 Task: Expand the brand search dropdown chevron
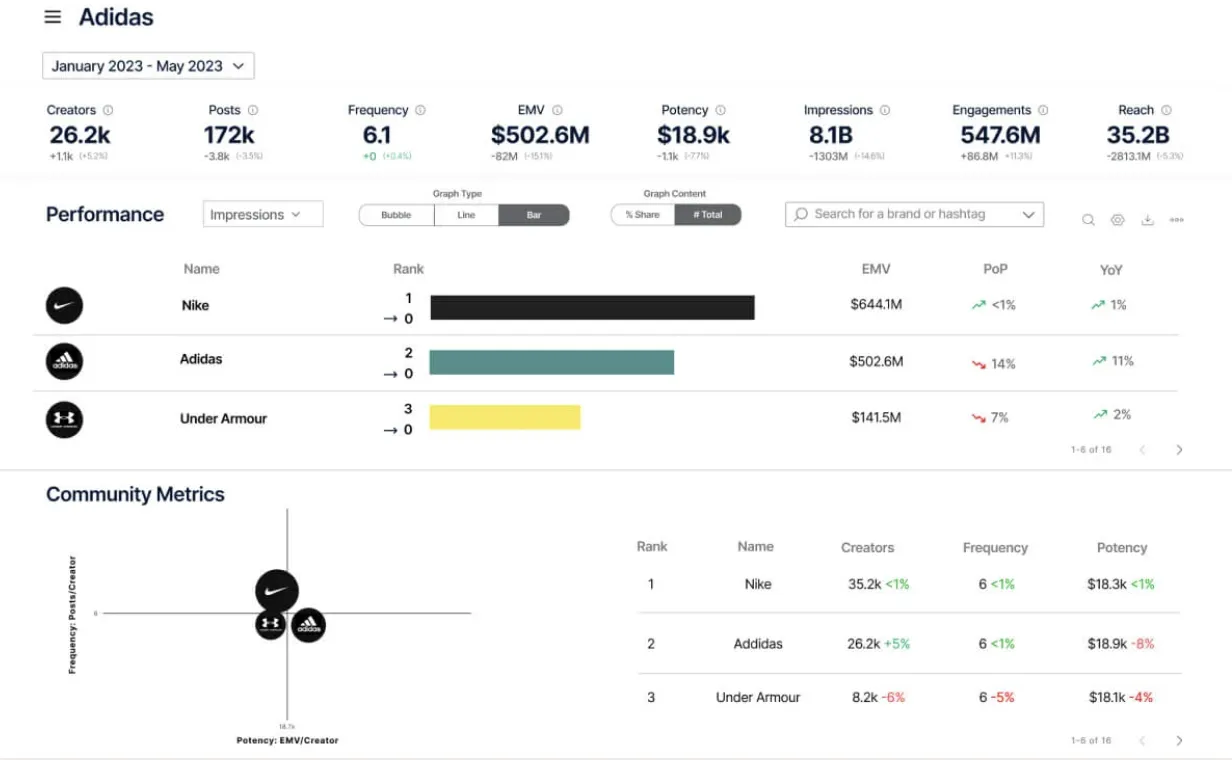tap(1028, 215)
